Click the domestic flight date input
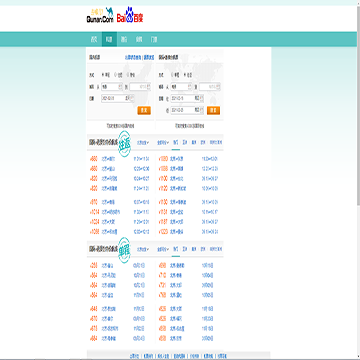 click(x=118, y=98)
